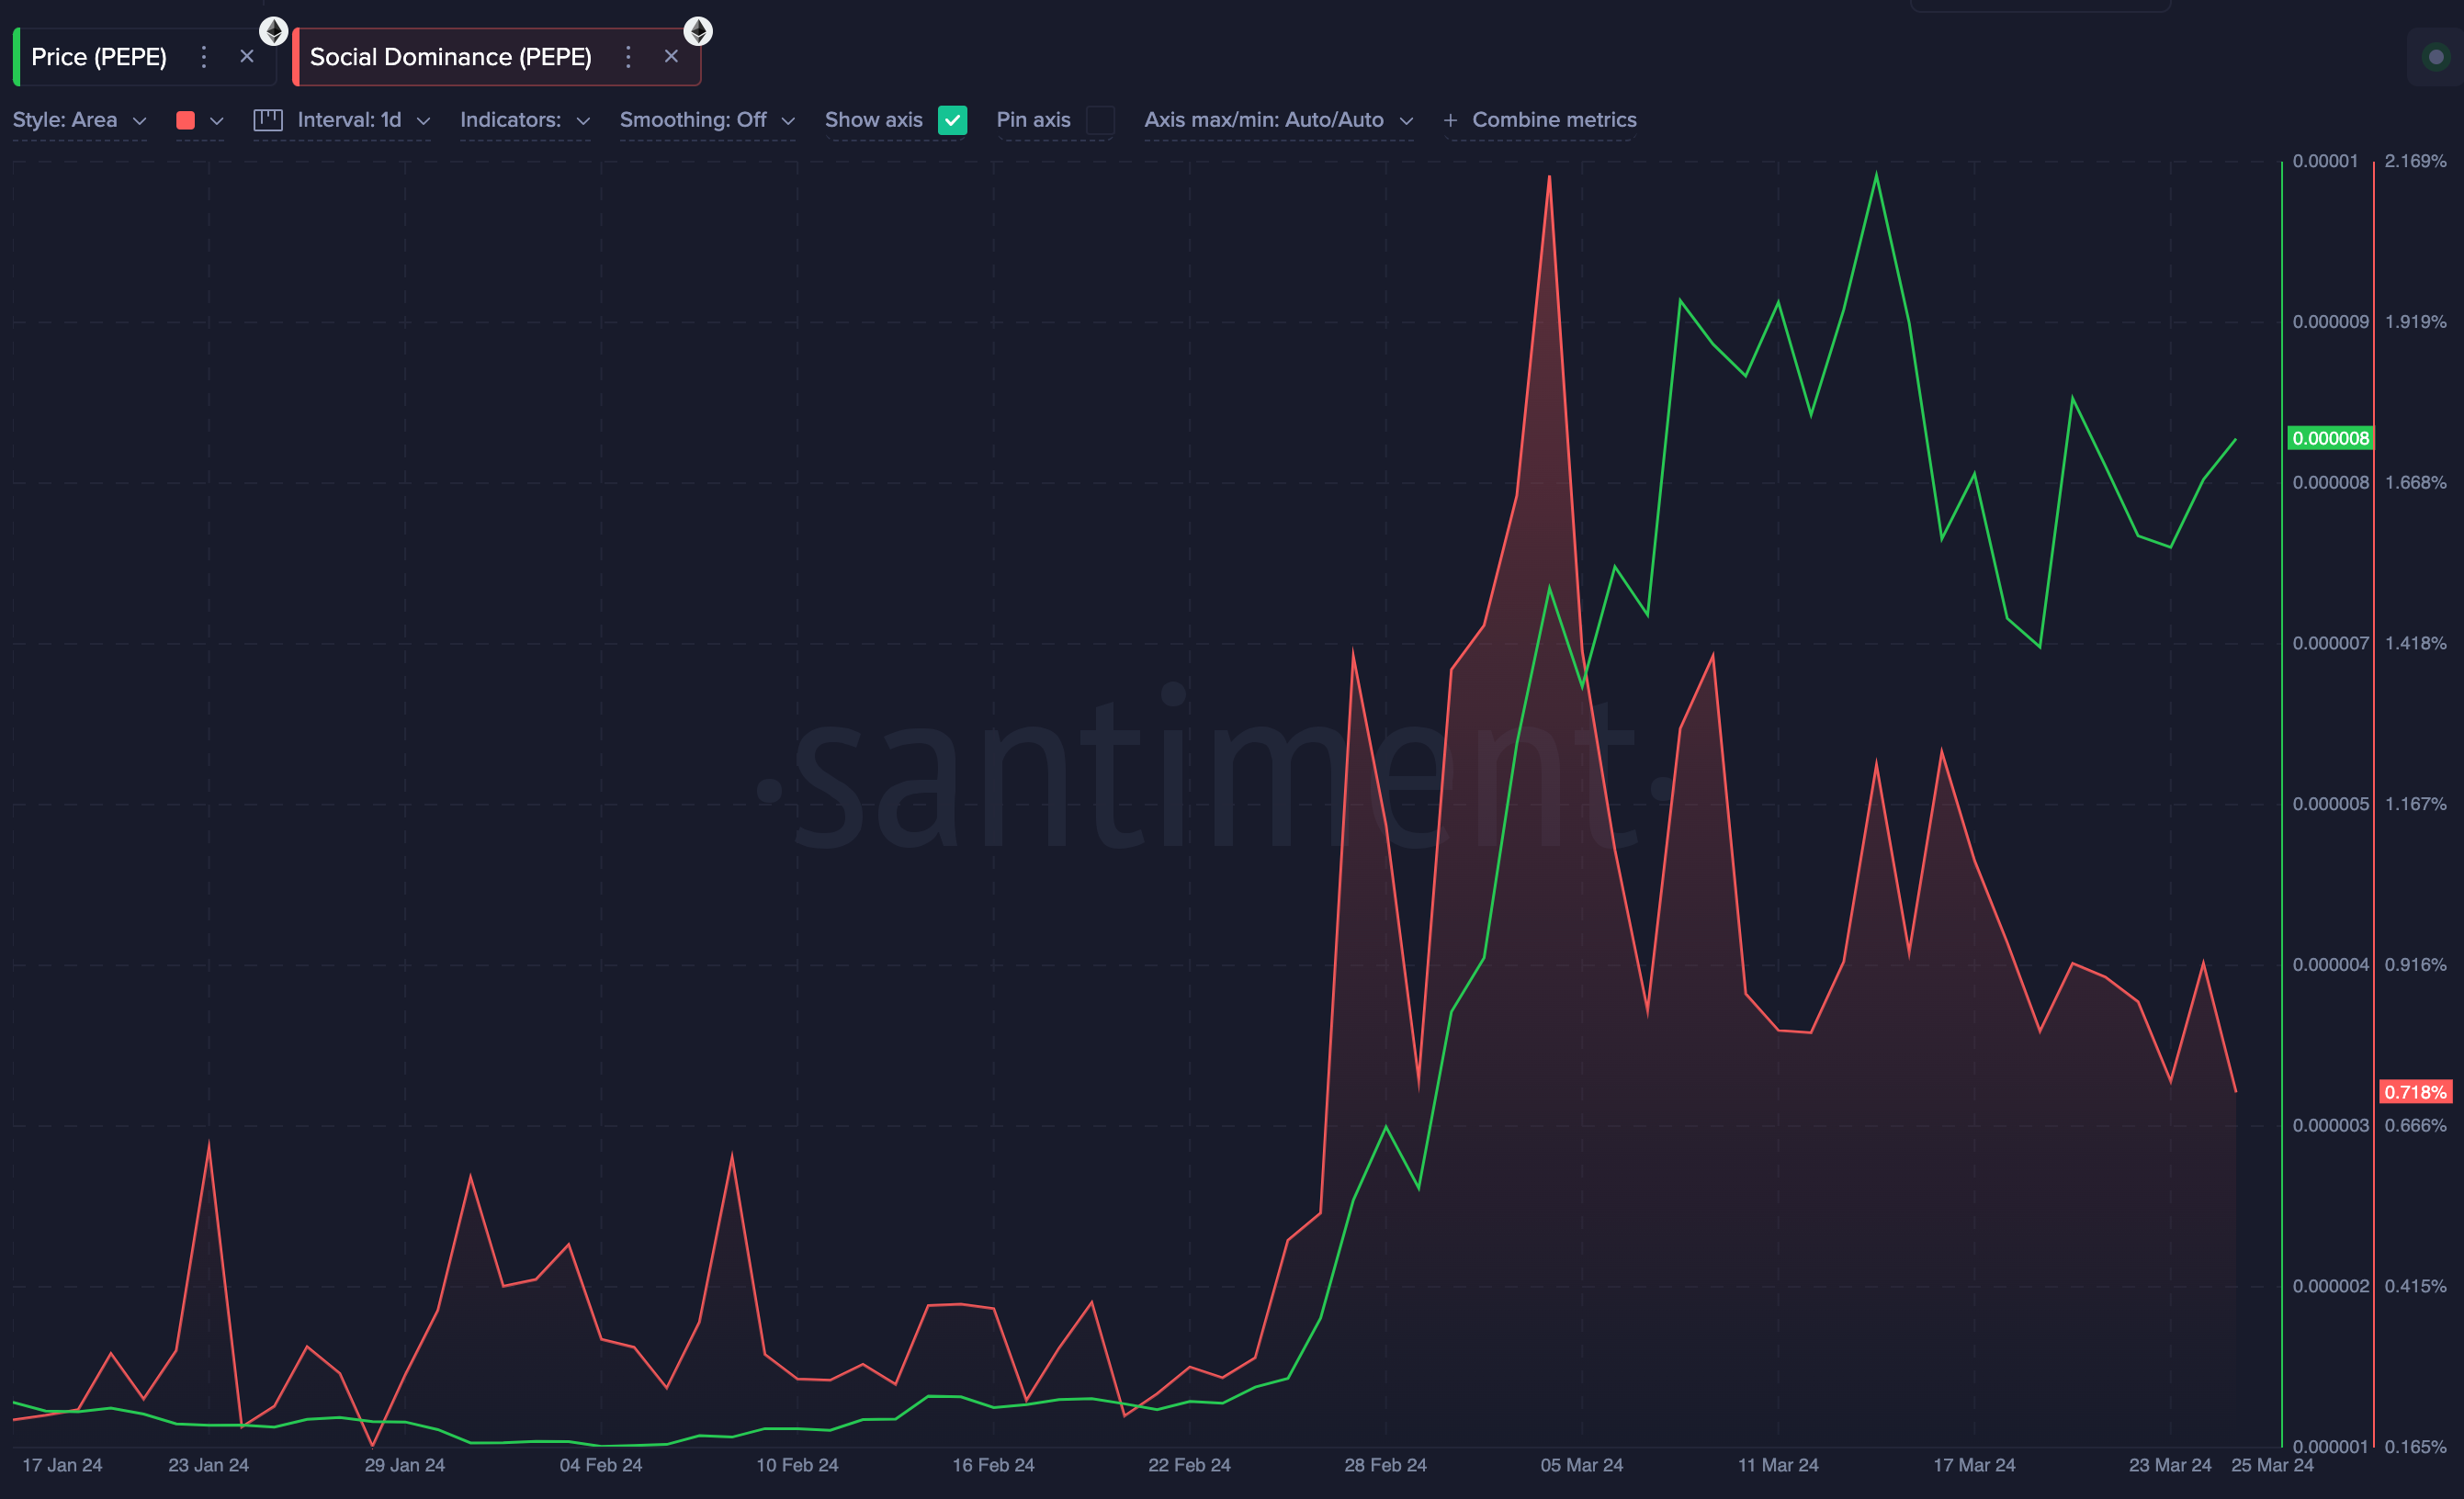Viewport: 2464px width, 1499px height.
Task: Click the Ethereum icon on the Price metric
Action: [274, 30]
